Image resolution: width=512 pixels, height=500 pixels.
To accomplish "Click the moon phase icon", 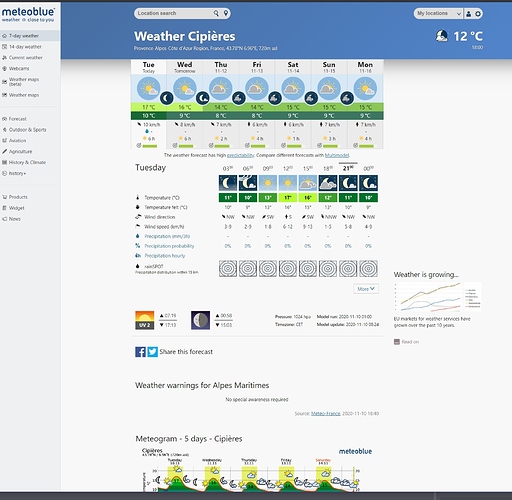I will [200, 320].
